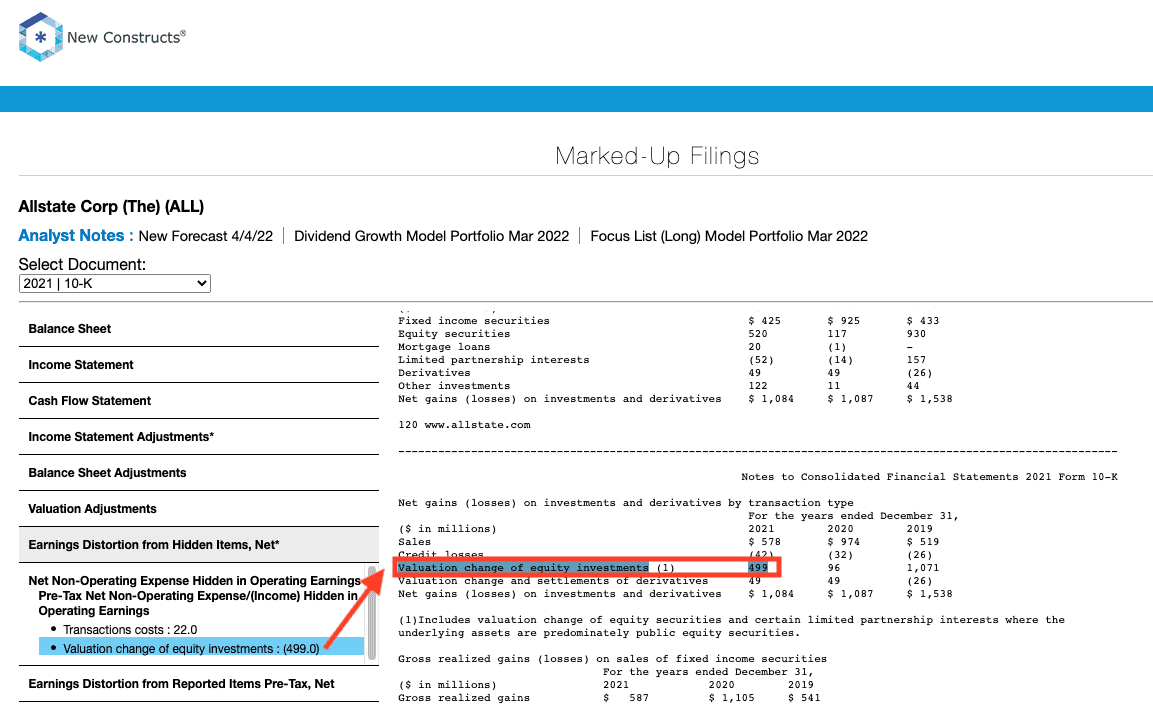Select the Balance Sheet section
Viewport: 1153px width, 705px height.
click(x=199, y=329)
